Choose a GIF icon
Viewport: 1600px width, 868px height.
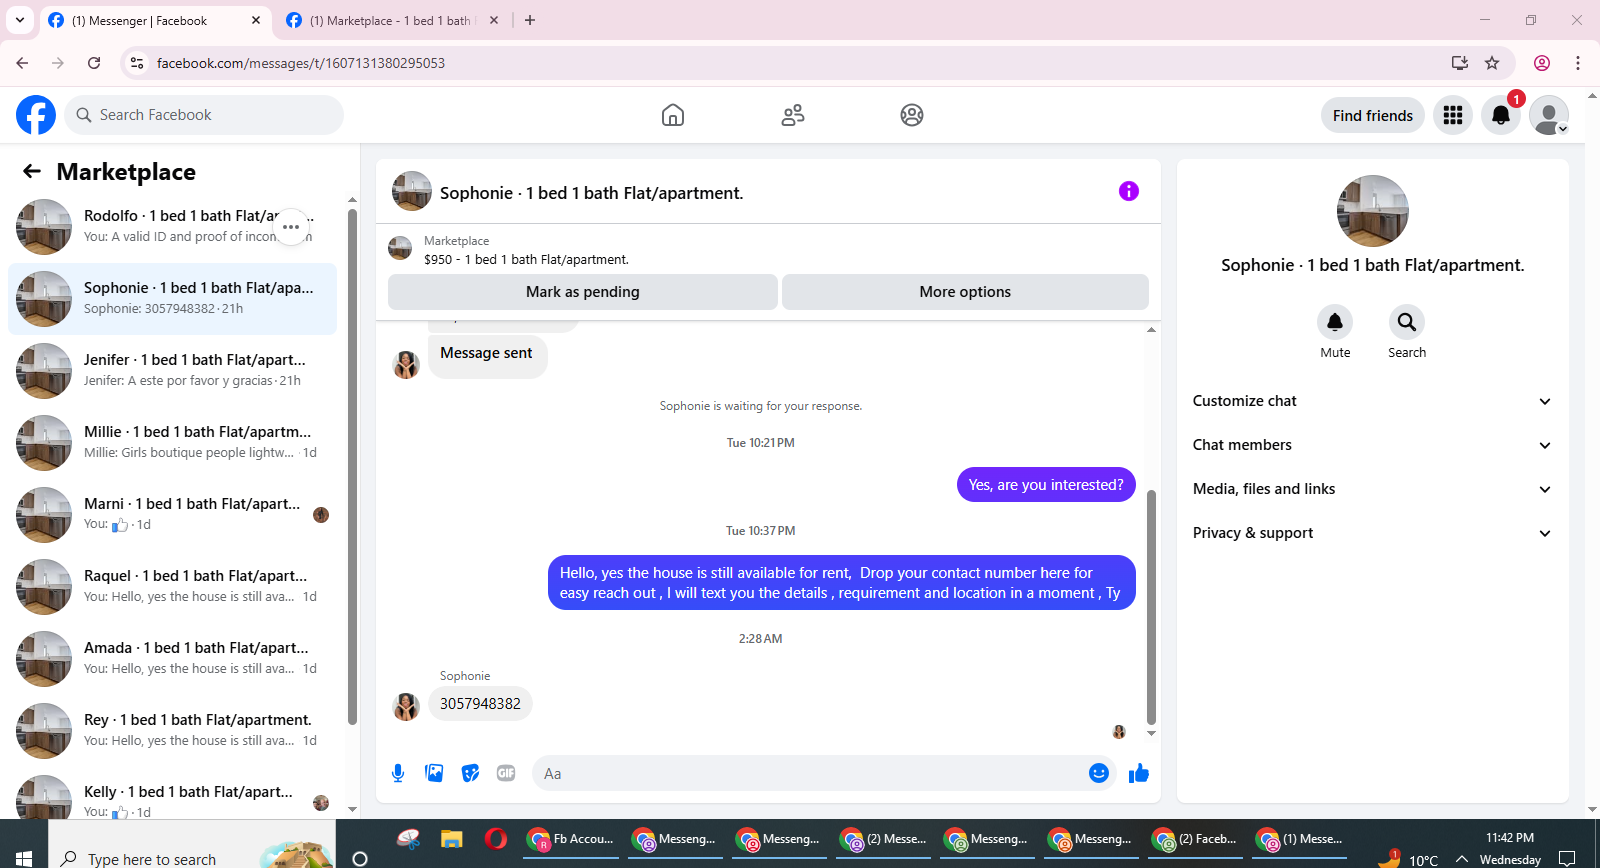coord(506,773)
